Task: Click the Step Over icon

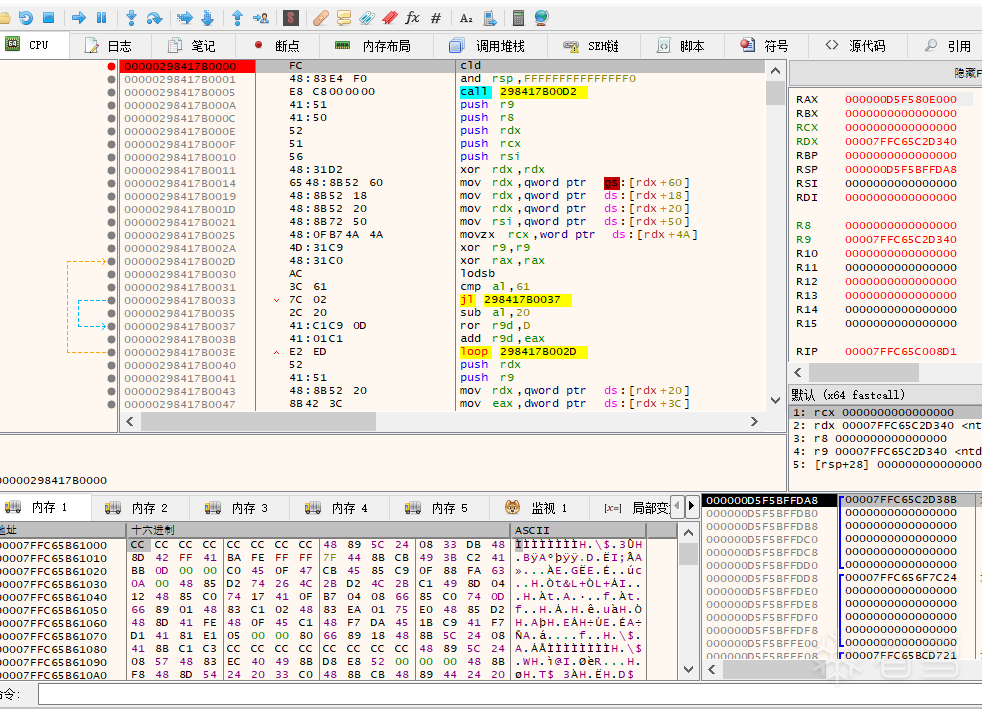Action: (154, 18)
